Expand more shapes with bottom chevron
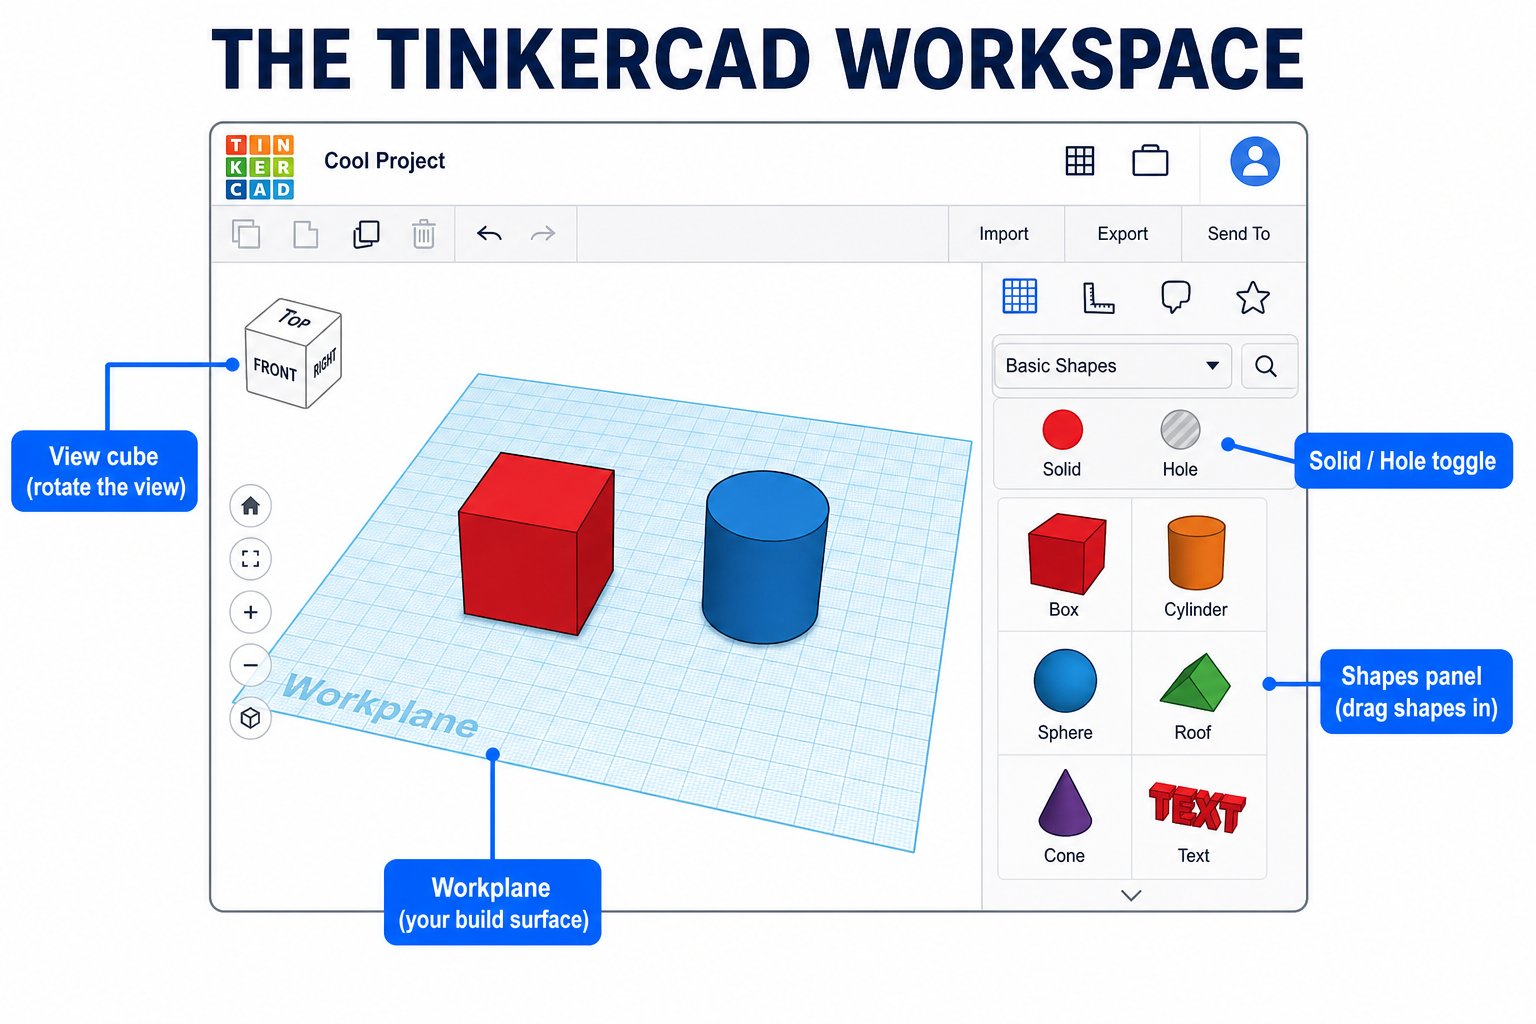Viewport: 1536px width, 1024px height. pyautogui.click(x=1131, y=895)
